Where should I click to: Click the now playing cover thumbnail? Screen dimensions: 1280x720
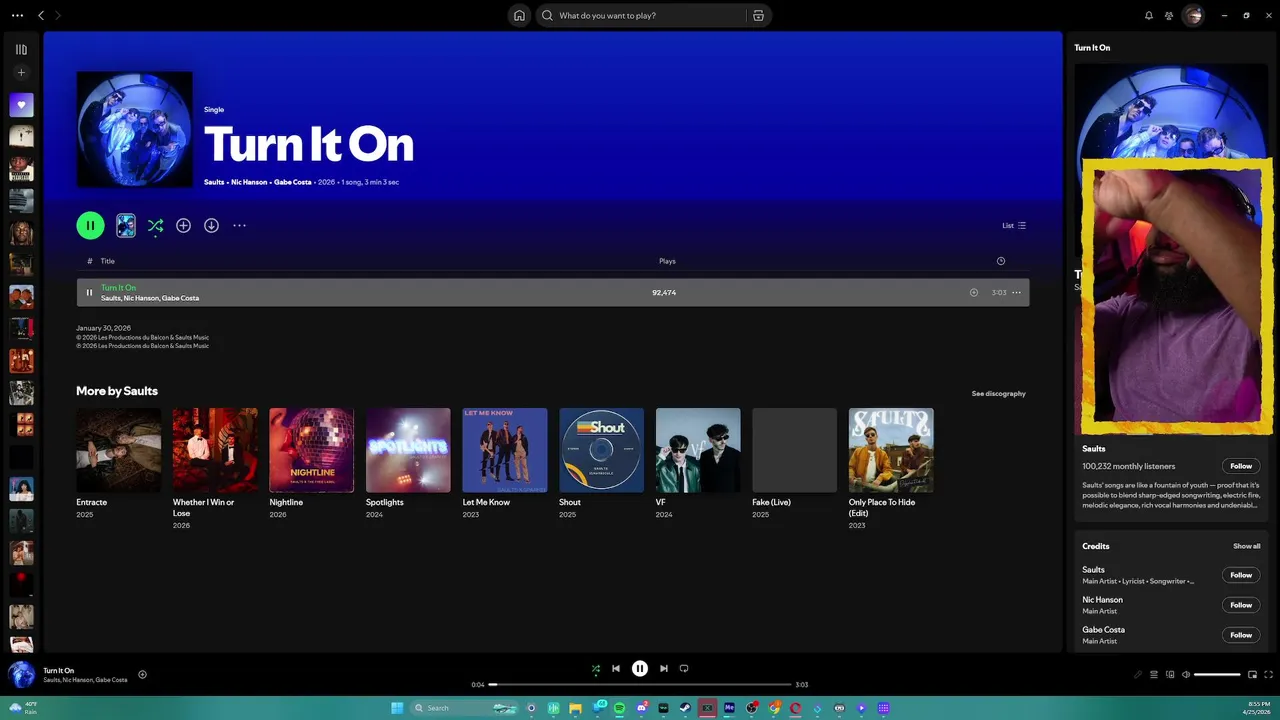21,675
